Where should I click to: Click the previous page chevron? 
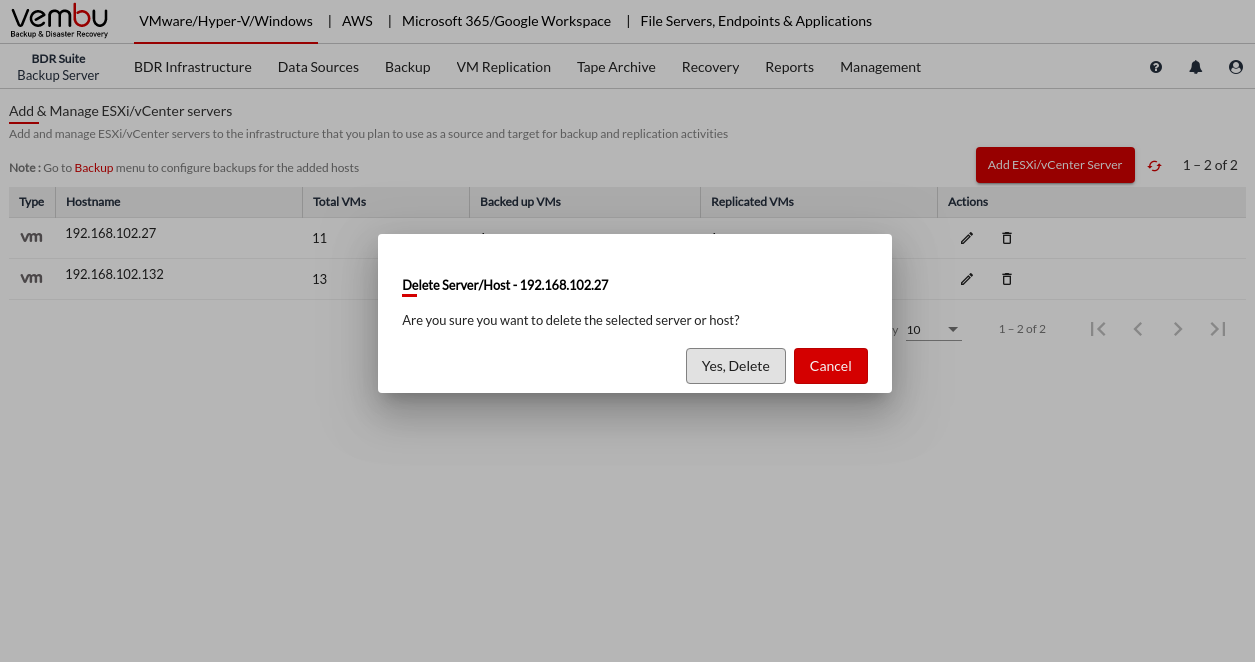coord(1138,329)
